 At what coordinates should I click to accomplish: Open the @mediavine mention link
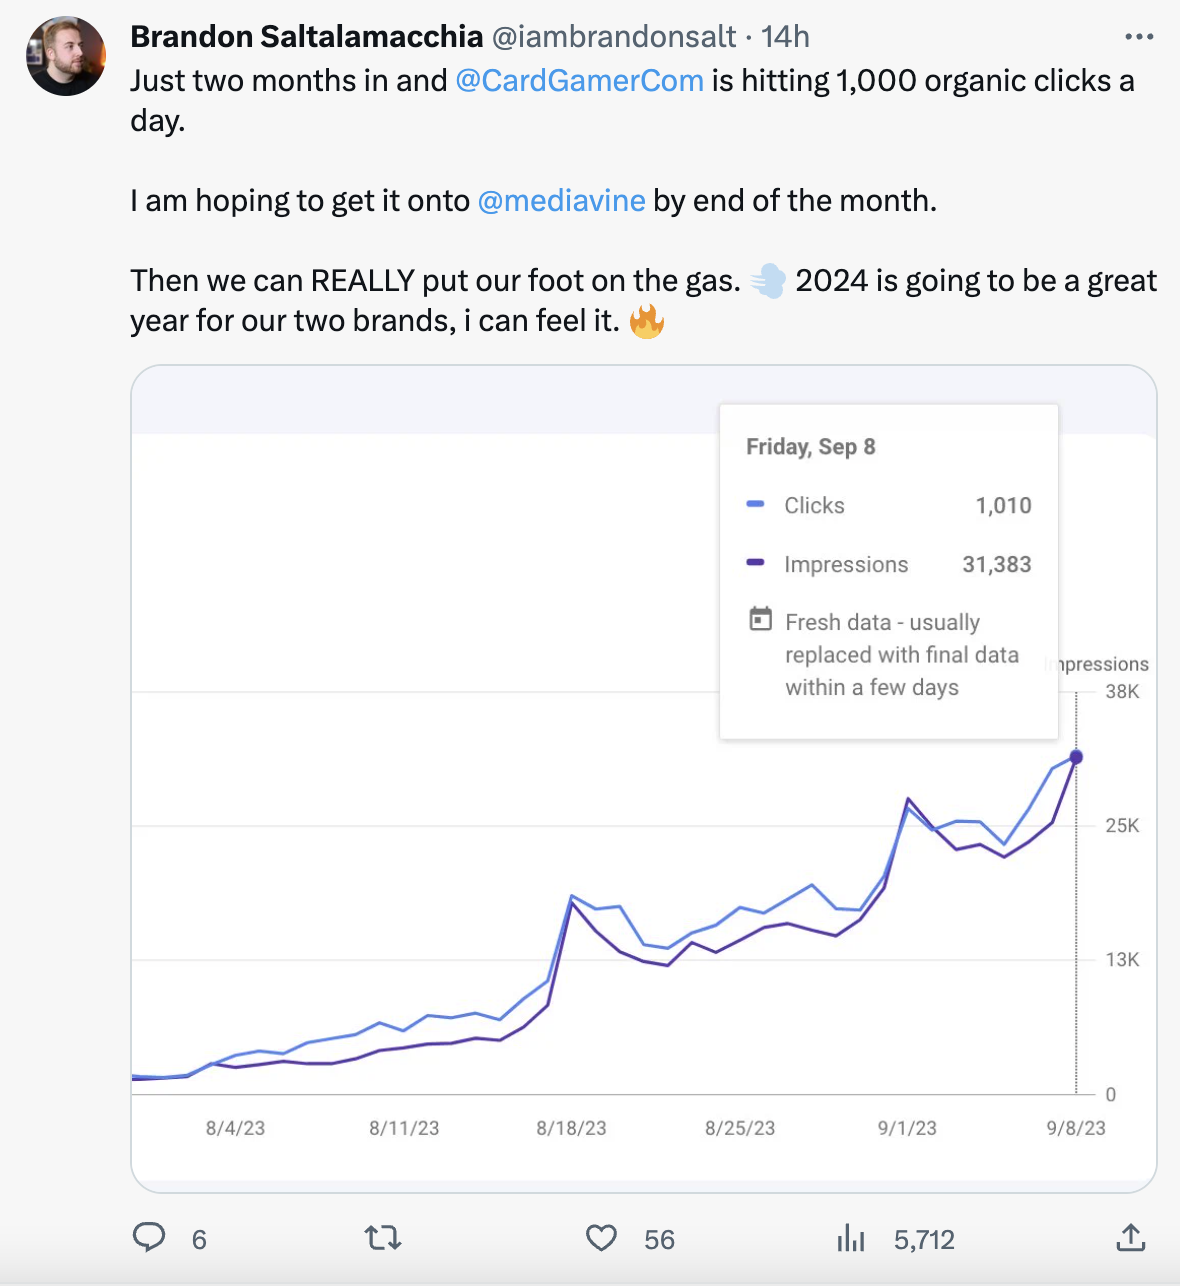click(561, 200)
